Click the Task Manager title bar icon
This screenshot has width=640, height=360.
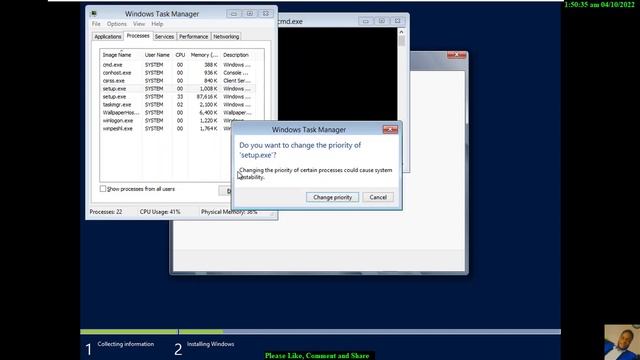click(94, 13)
